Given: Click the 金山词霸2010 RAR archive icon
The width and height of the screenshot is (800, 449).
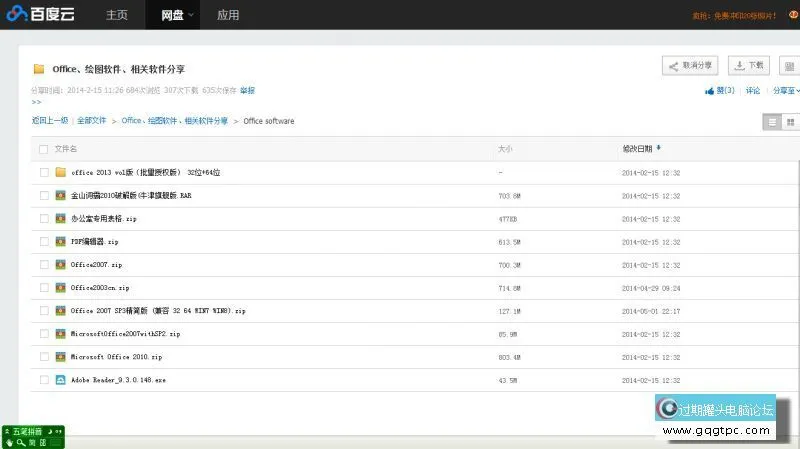Looking at the screenshot, I should pos(61,195).
